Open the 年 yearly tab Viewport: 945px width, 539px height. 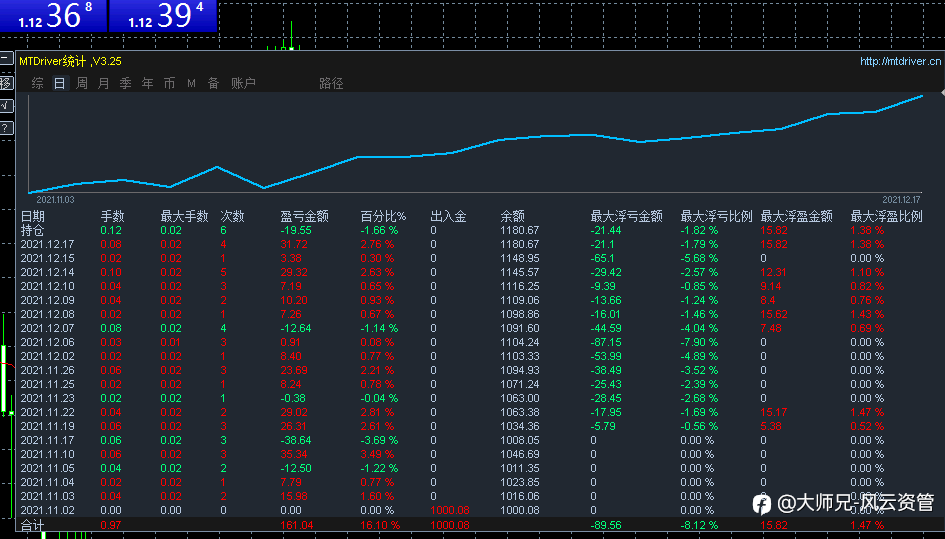(x=148, y=83)
